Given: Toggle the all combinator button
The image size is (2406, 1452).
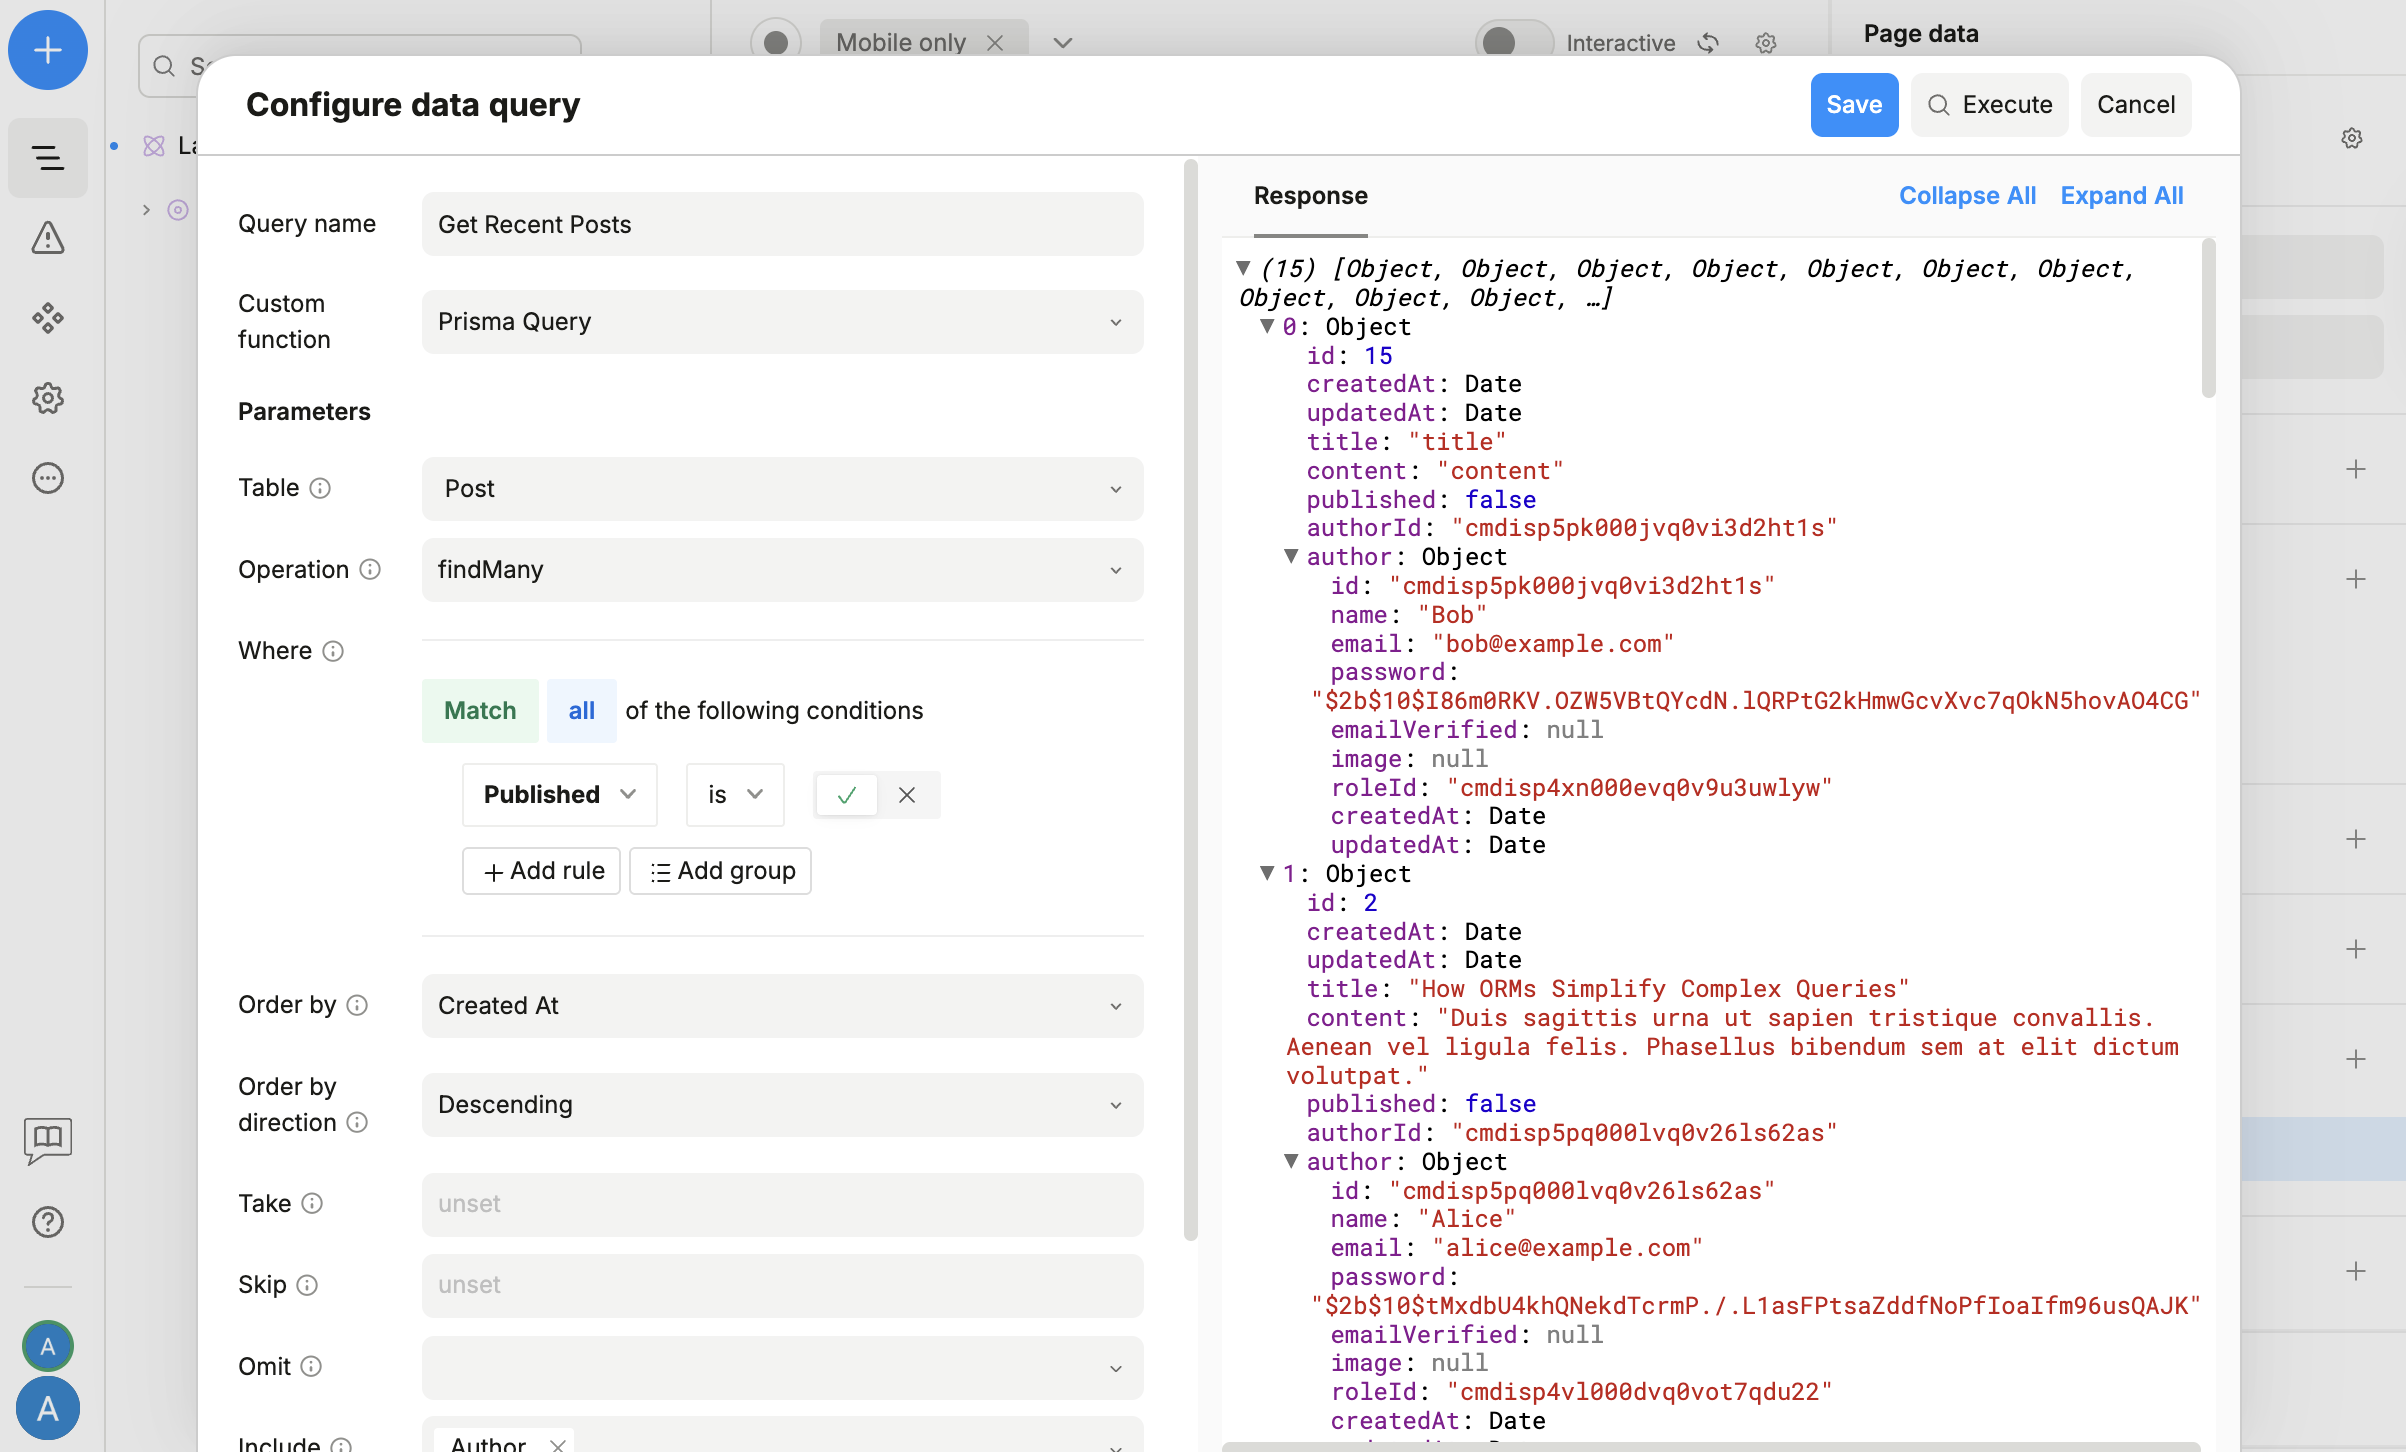Looking at the screenshot, I should pyautogui.click(x=582, y=711).
